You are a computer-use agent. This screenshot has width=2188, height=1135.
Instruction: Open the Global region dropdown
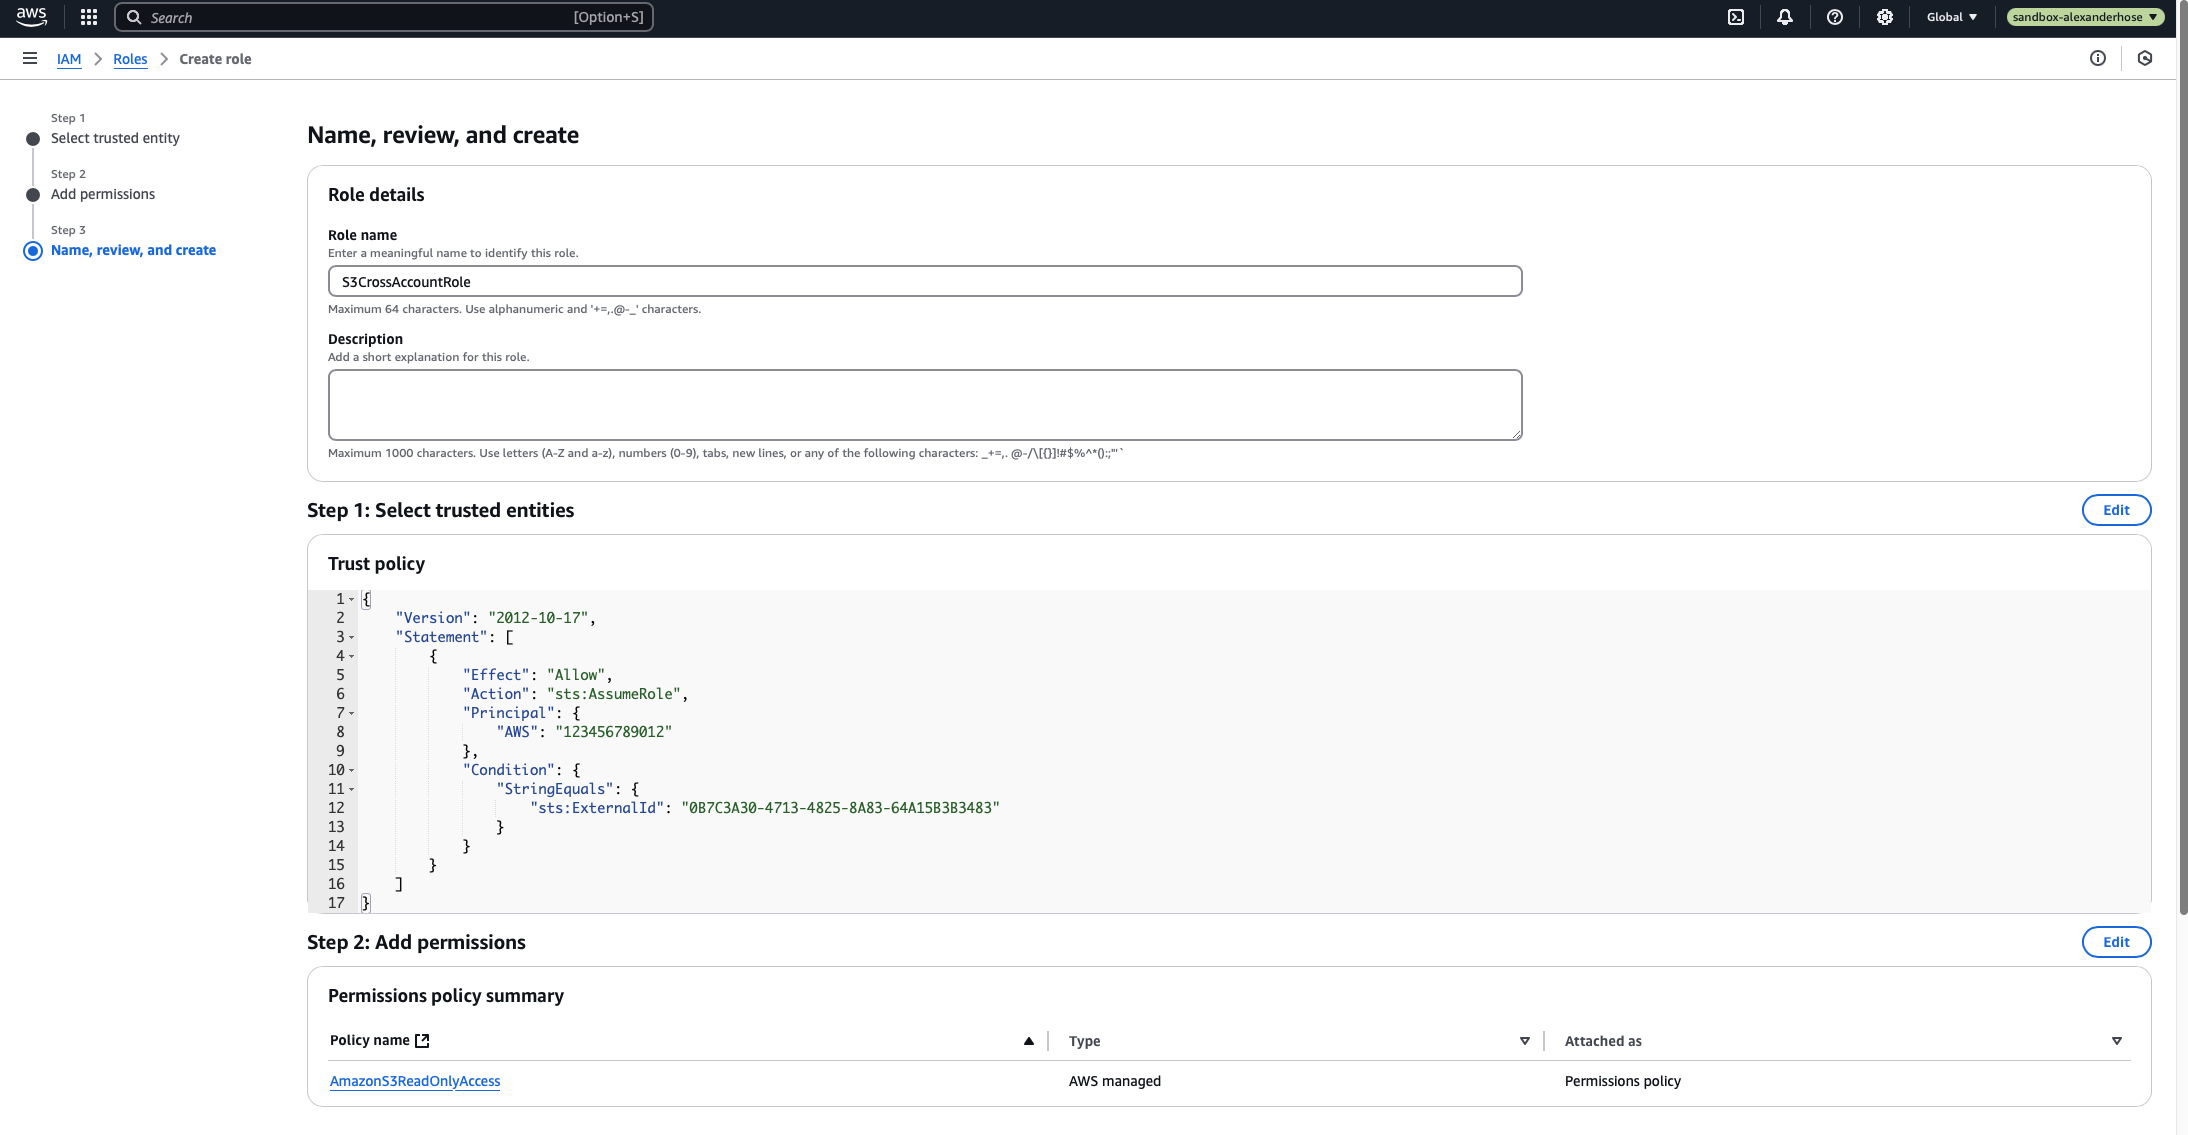(x=1952, y=17)
